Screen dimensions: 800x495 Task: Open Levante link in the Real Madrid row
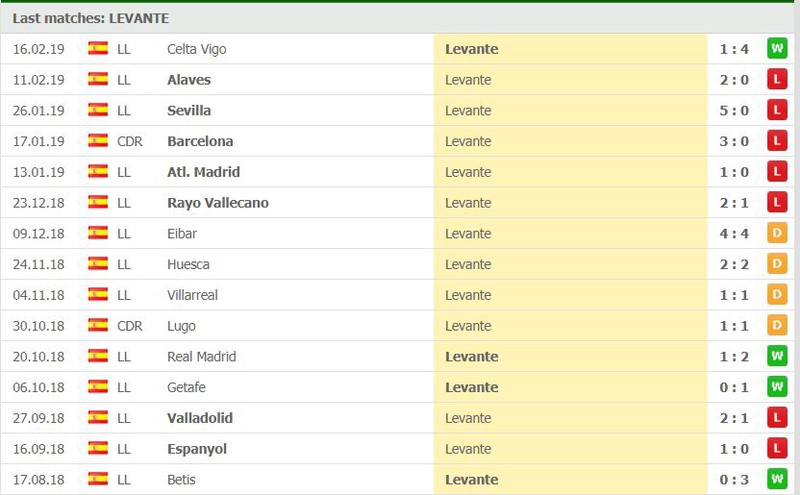[471, 357]
